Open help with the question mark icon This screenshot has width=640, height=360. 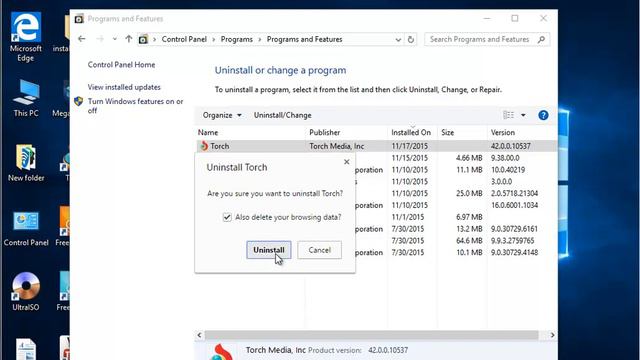(x=543, y=115)
